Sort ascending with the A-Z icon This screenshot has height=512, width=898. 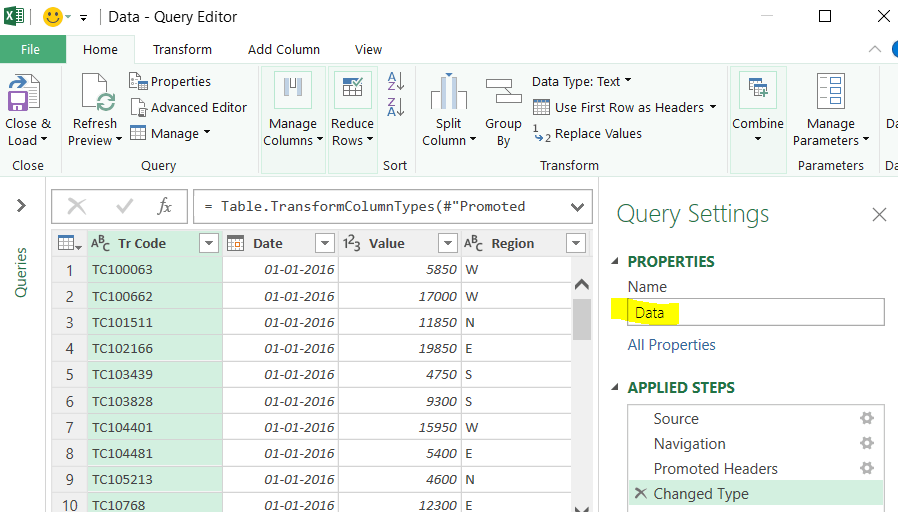click(x=396, y=81)
